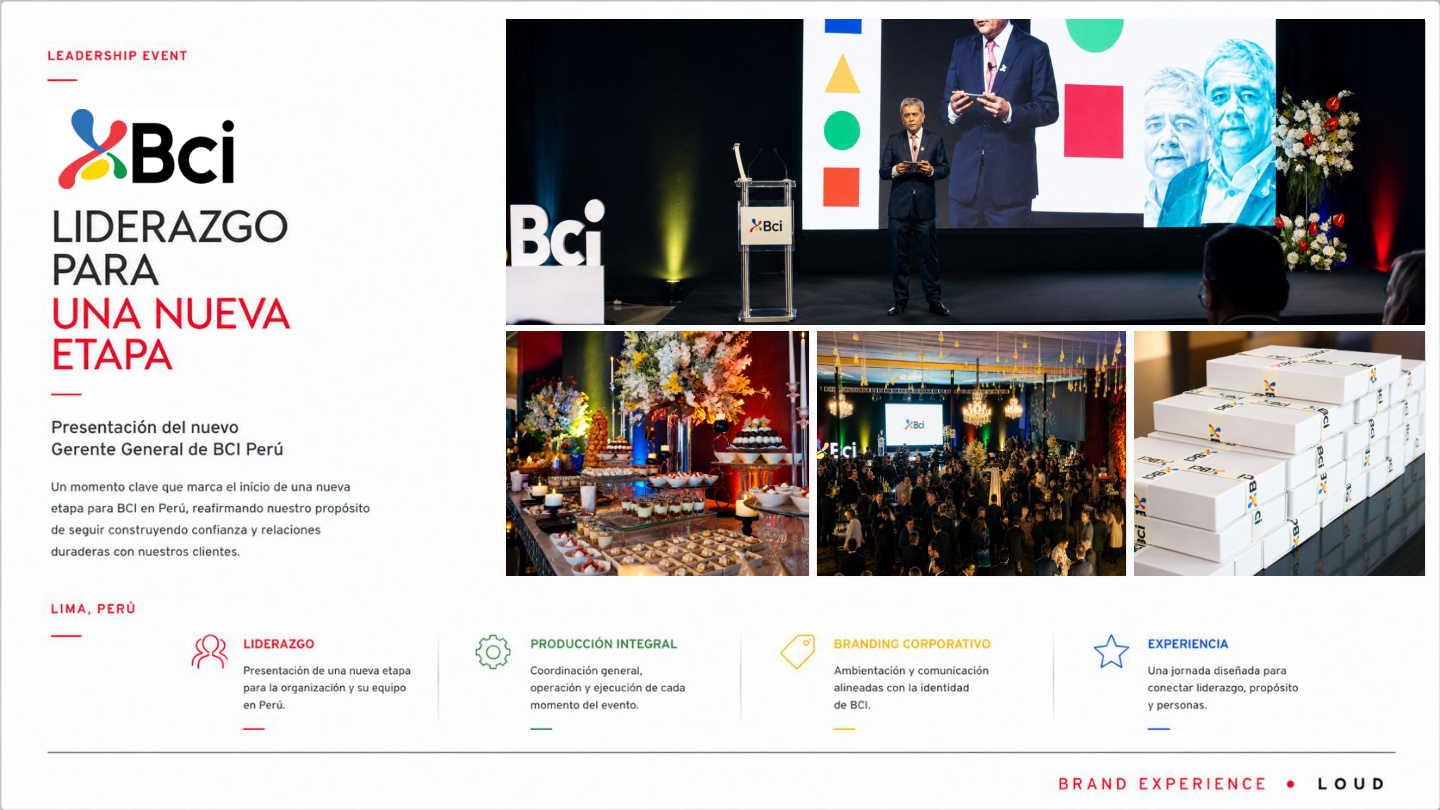Click the 'LIMA, PERÚ' location label

point(93,609)
